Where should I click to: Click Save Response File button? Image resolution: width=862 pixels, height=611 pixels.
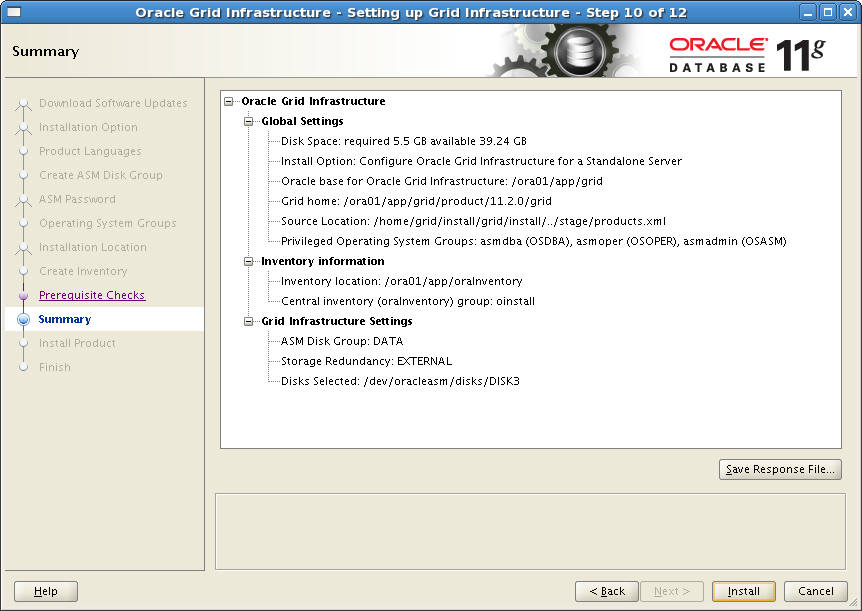pos(780,469)
